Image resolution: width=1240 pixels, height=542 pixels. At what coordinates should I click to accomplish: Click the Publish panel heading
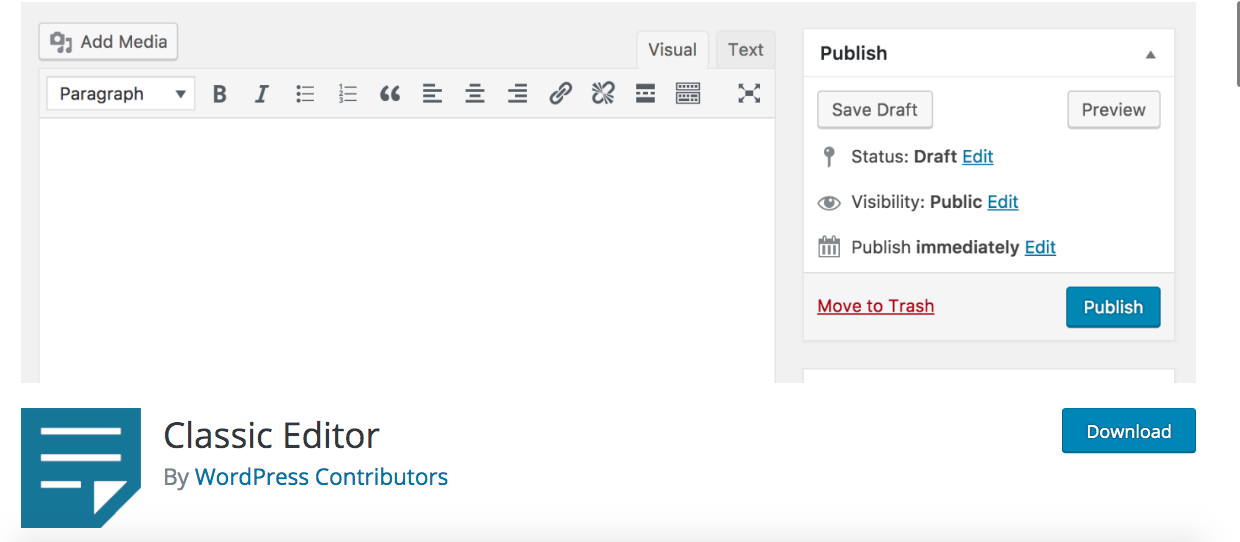(854, 53)
